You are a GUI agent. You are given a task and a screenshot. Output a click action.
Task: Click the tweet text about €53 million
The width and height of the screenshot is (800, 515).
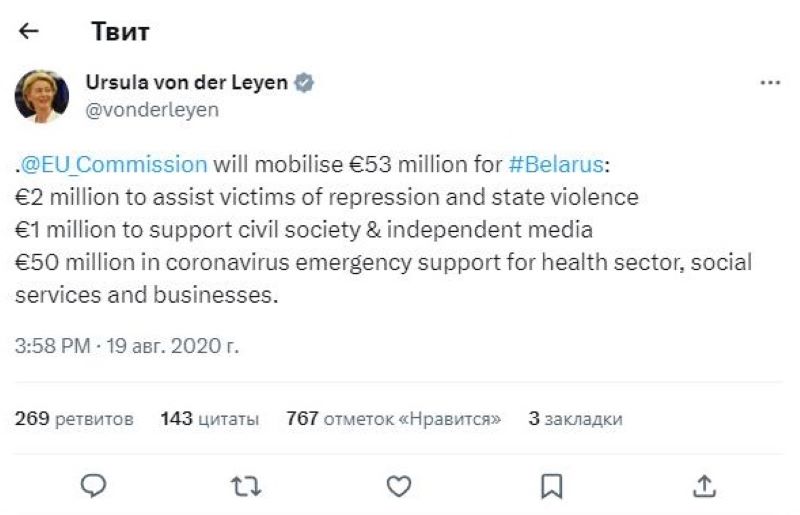click(x=380, y=231)
